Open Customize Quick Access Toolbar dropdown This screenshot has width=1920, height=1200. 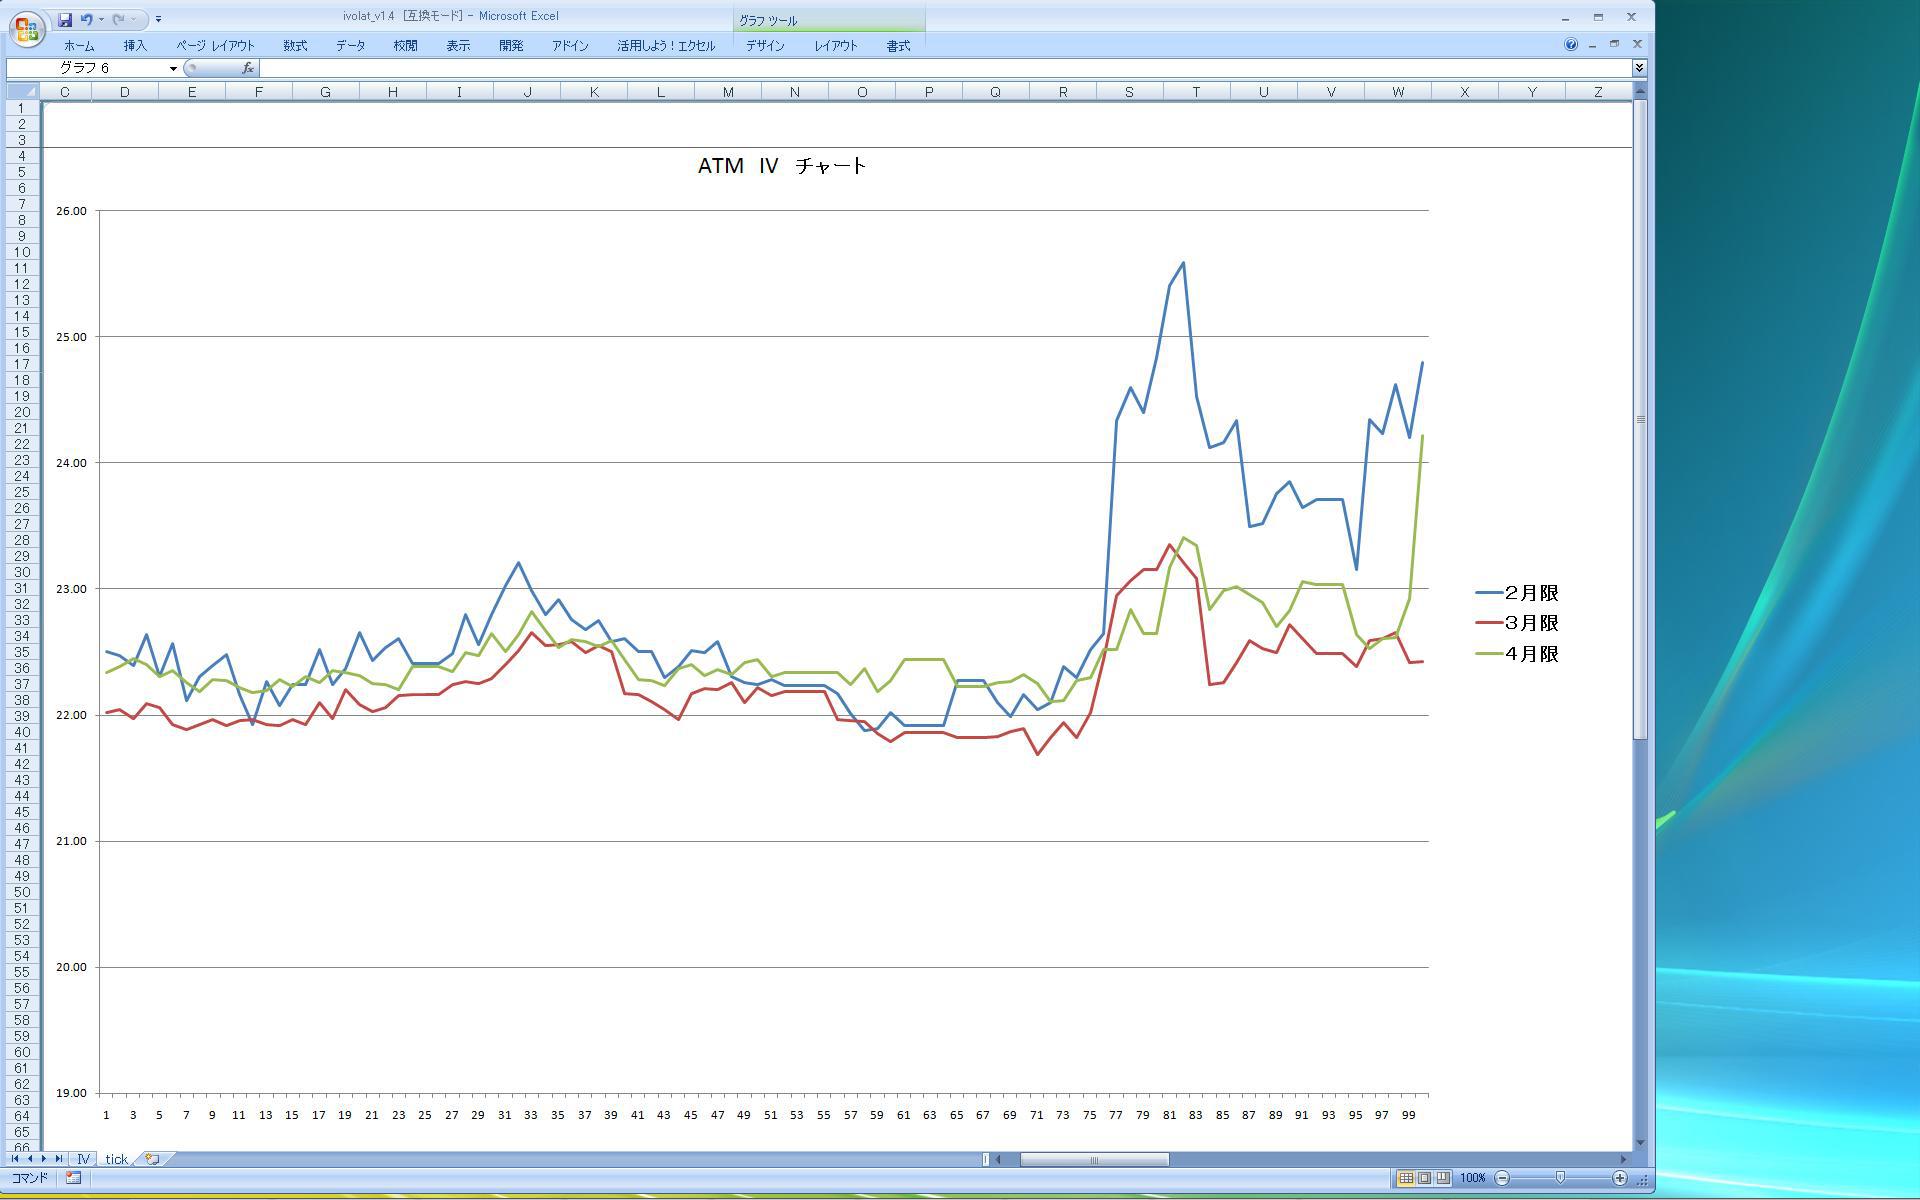point(158,19)
